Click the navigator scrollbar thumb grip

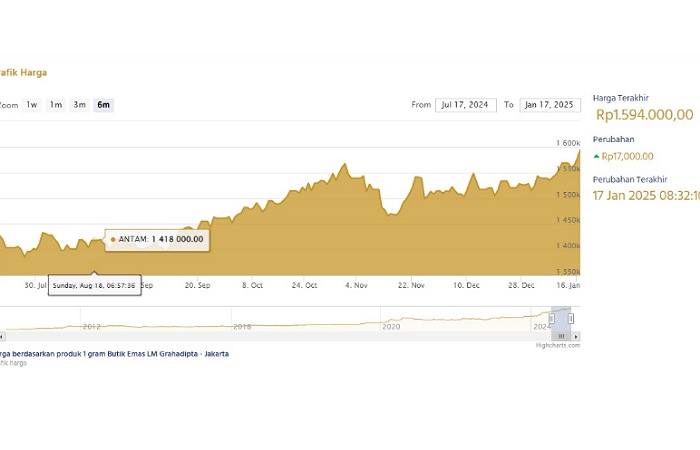tap(561, 337)
